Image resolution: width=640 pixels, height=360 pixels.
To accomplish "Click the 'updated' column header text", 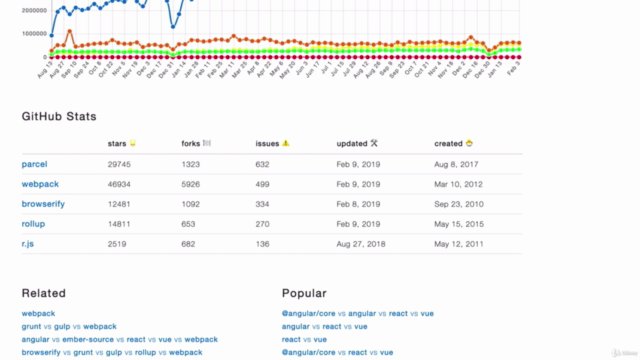I will (352, 144).
